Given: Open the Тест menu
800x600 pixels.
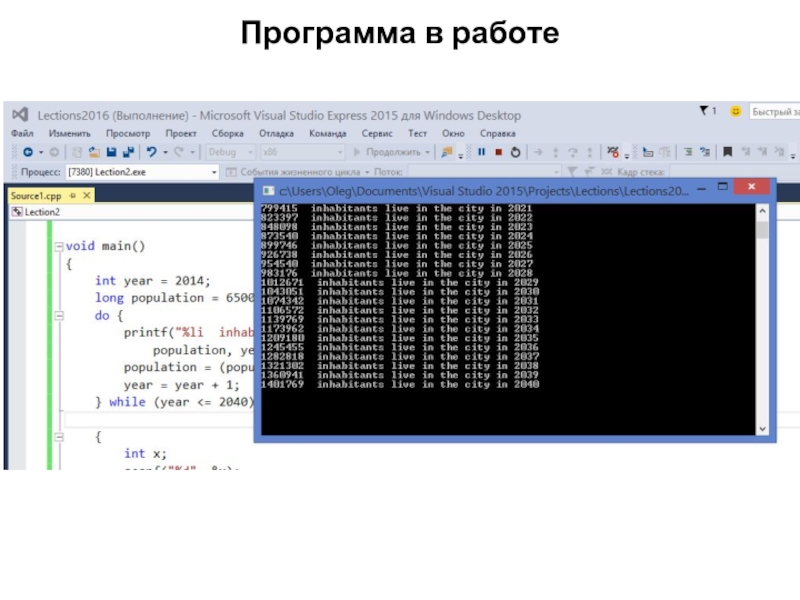Looking at the screenshot, I should [x=417, y=134].
